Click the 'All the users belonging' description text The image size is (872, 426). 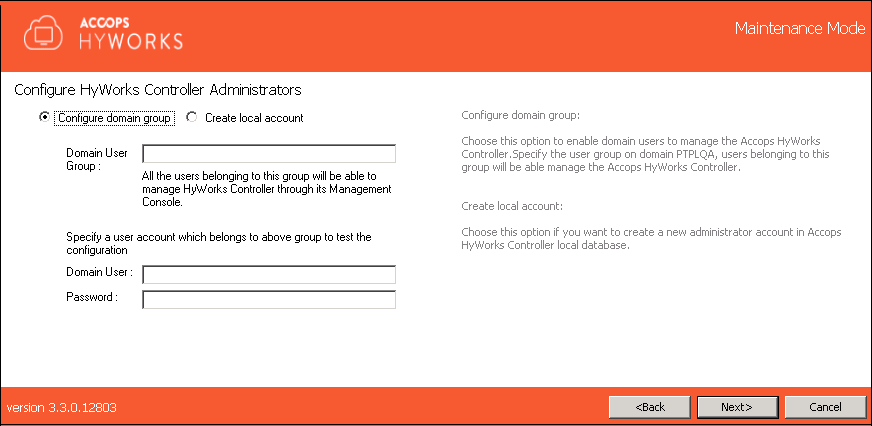pos(266,189)
